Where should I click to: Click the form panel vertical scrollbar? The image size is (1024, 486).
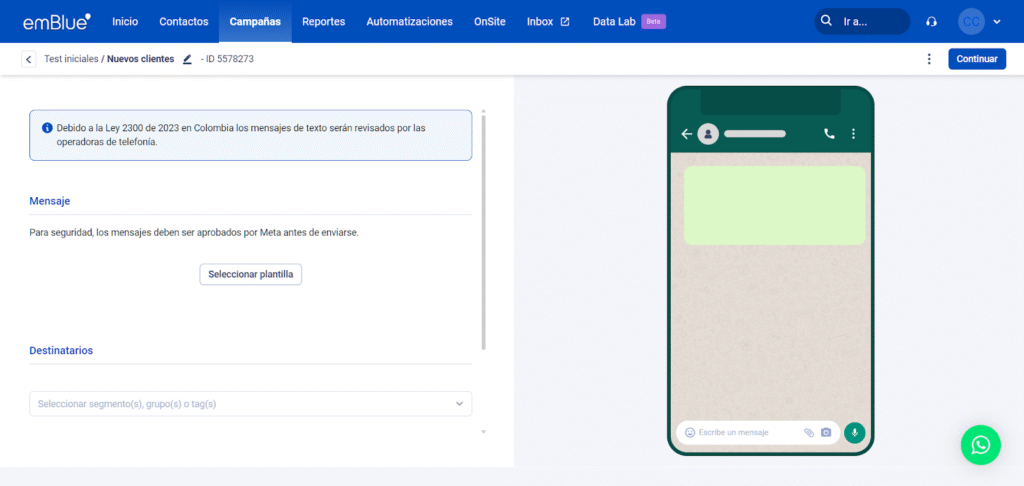pyautogui.click(x=484, y=230)
